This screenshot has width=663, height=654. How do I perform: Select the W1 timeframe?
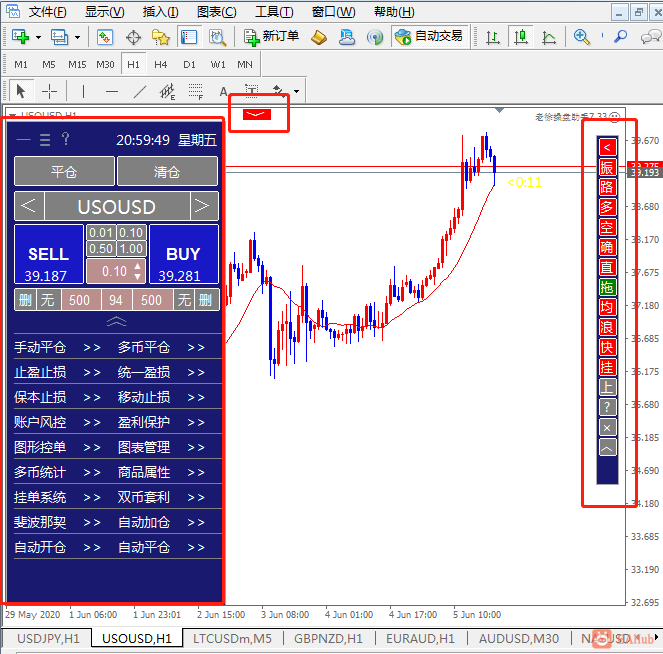coord(218,65)
